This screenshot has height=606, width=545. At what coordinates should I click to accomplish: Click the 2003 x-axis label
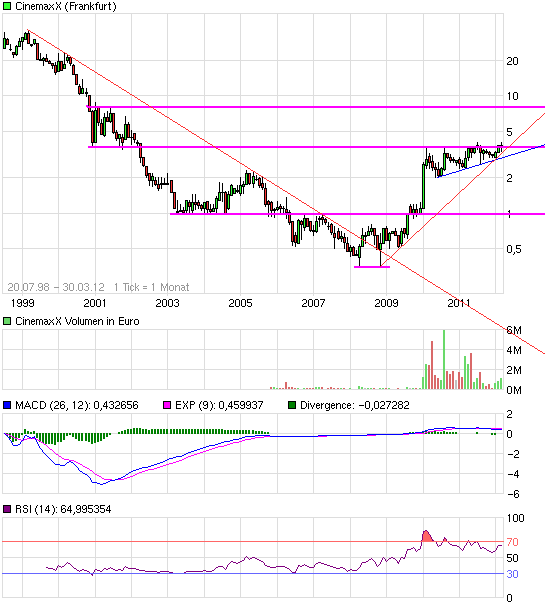pyautogui.click(x=167, y=303)
